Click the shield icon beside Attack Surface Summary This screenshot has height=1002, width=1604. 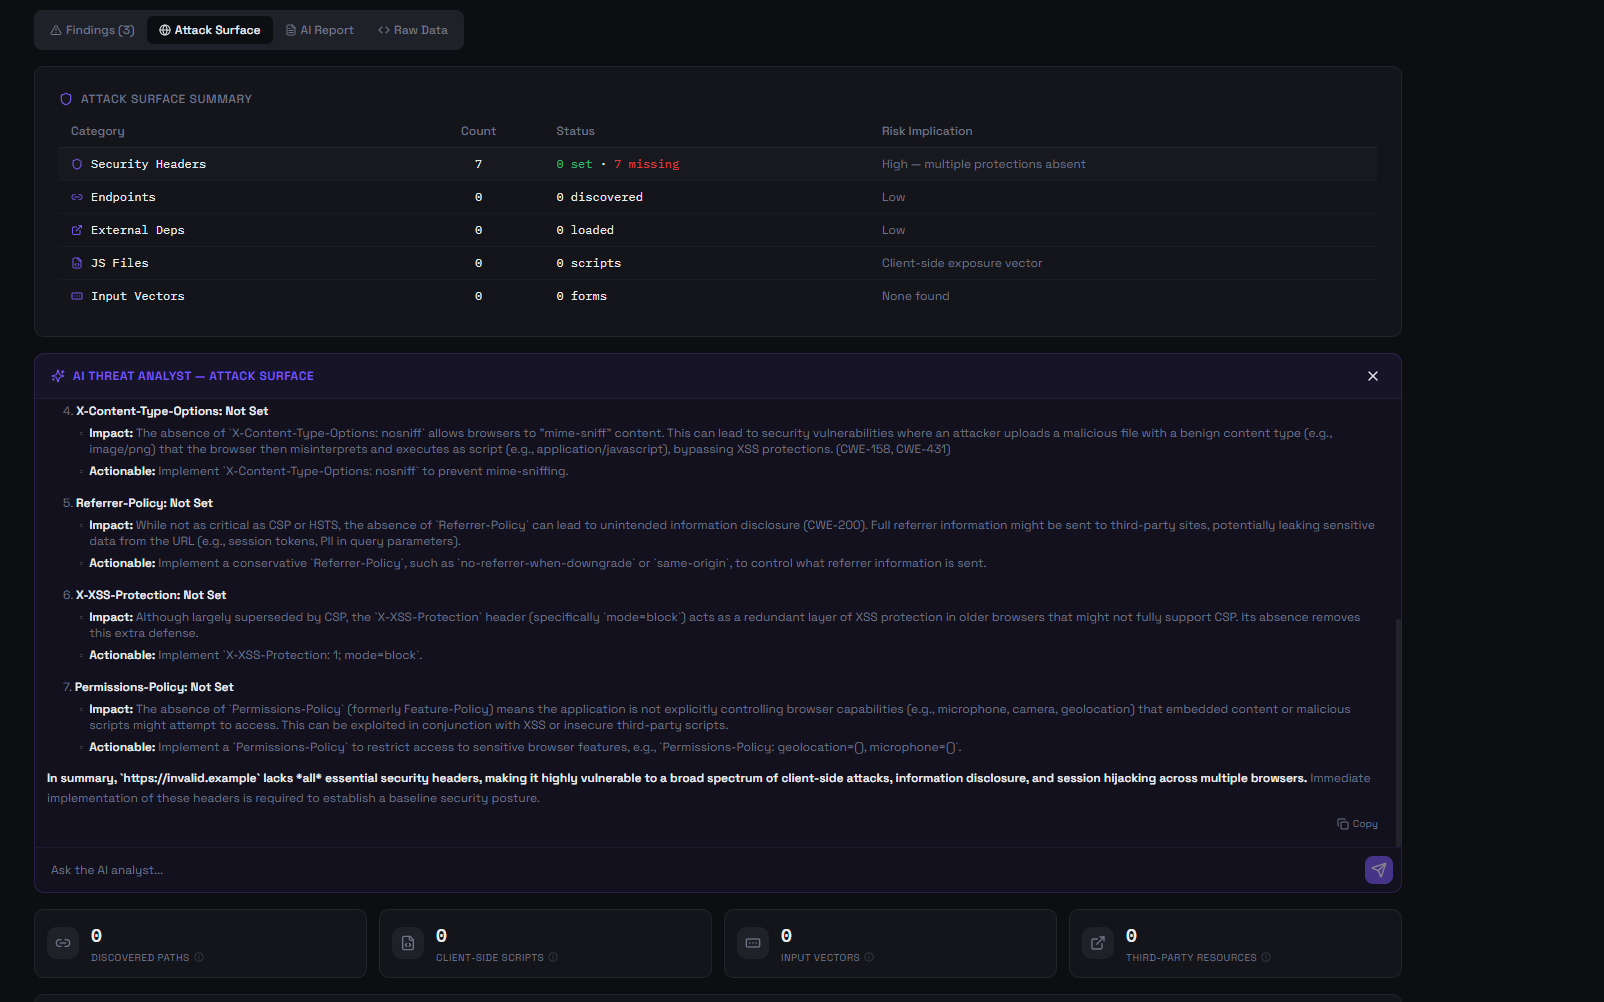click(x=66, y=99)
